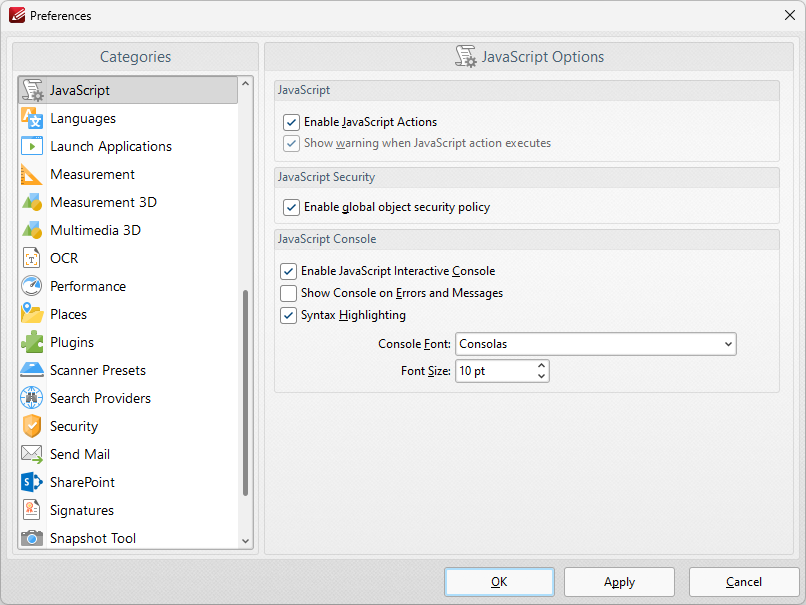Open the SharePoint category
This screenshot has height=605, width=806.
tap(128, 482)
